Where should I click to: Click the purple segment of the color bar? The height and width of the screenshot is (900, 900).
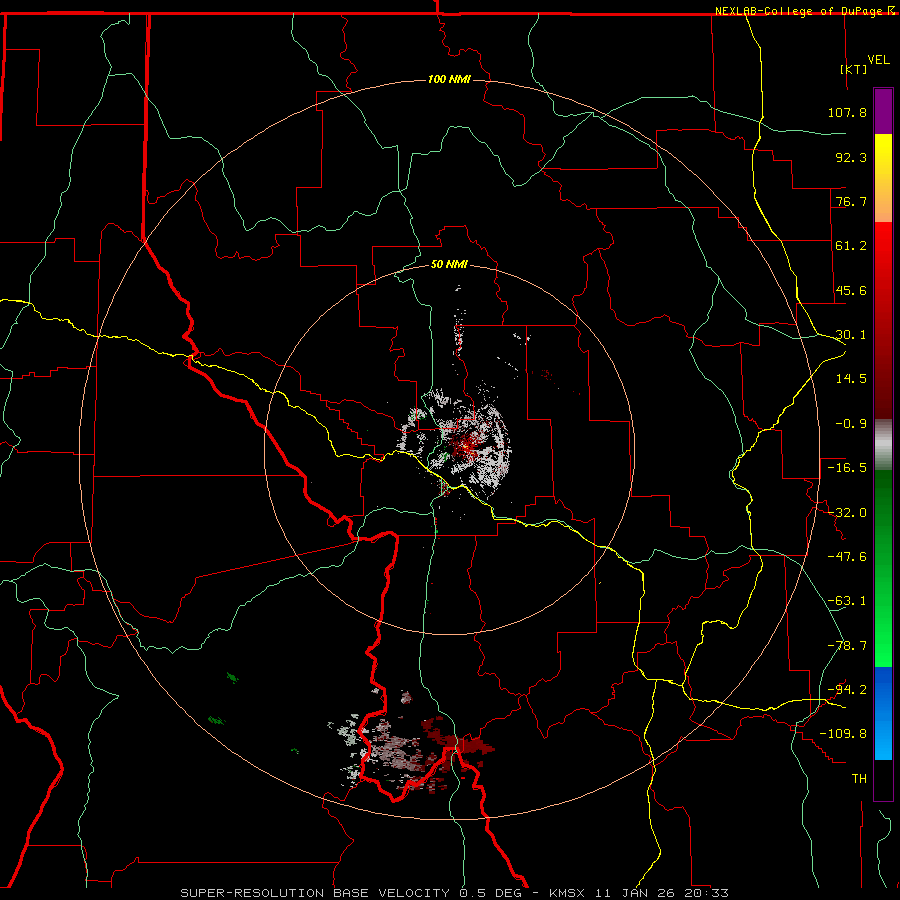tap(883, 111)
